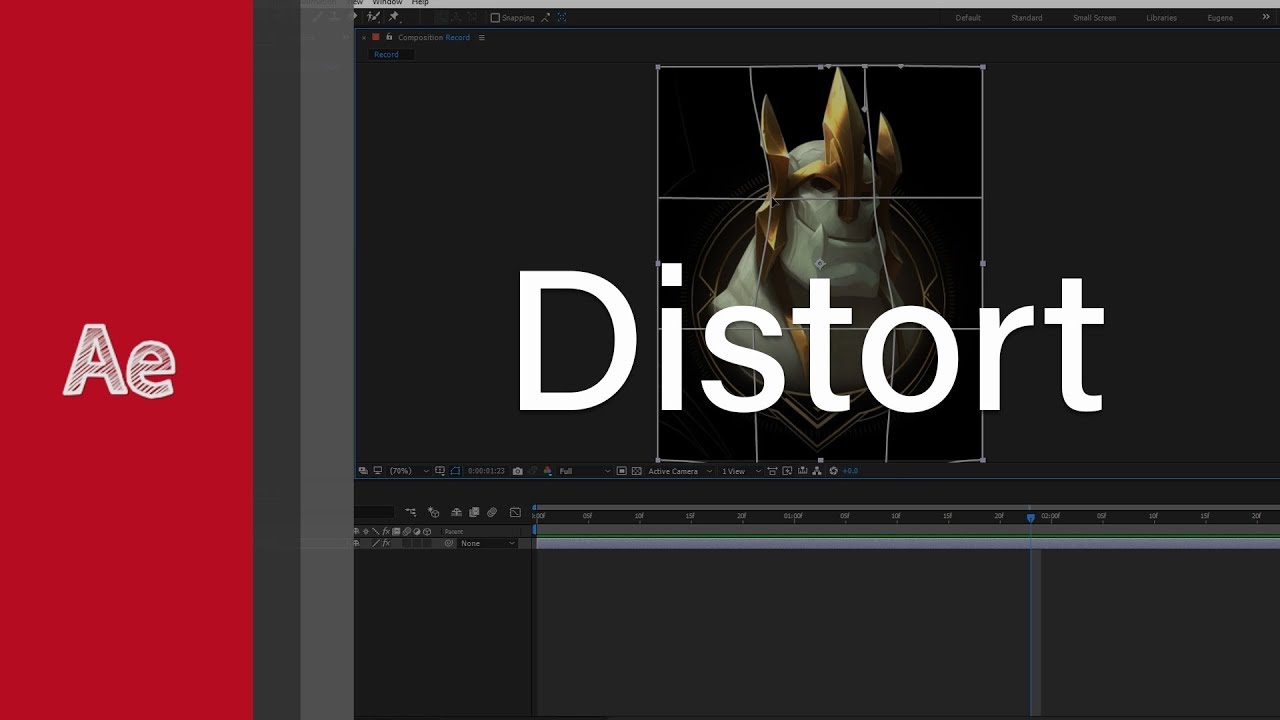Viewport: 1280px width, 720px height.
Task: Click the parent pick whip icon
Action: tap(449, 543)
